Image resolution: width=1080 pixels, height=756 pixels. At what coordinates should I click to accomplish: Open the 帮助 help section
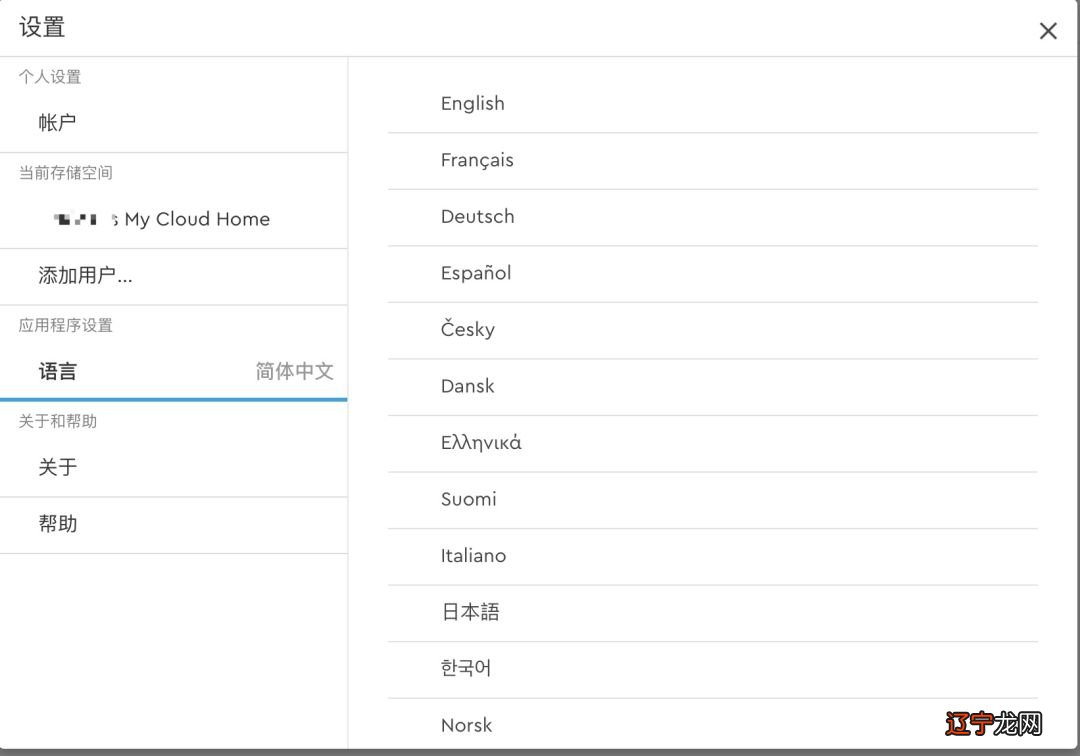(x=58, y=524)
